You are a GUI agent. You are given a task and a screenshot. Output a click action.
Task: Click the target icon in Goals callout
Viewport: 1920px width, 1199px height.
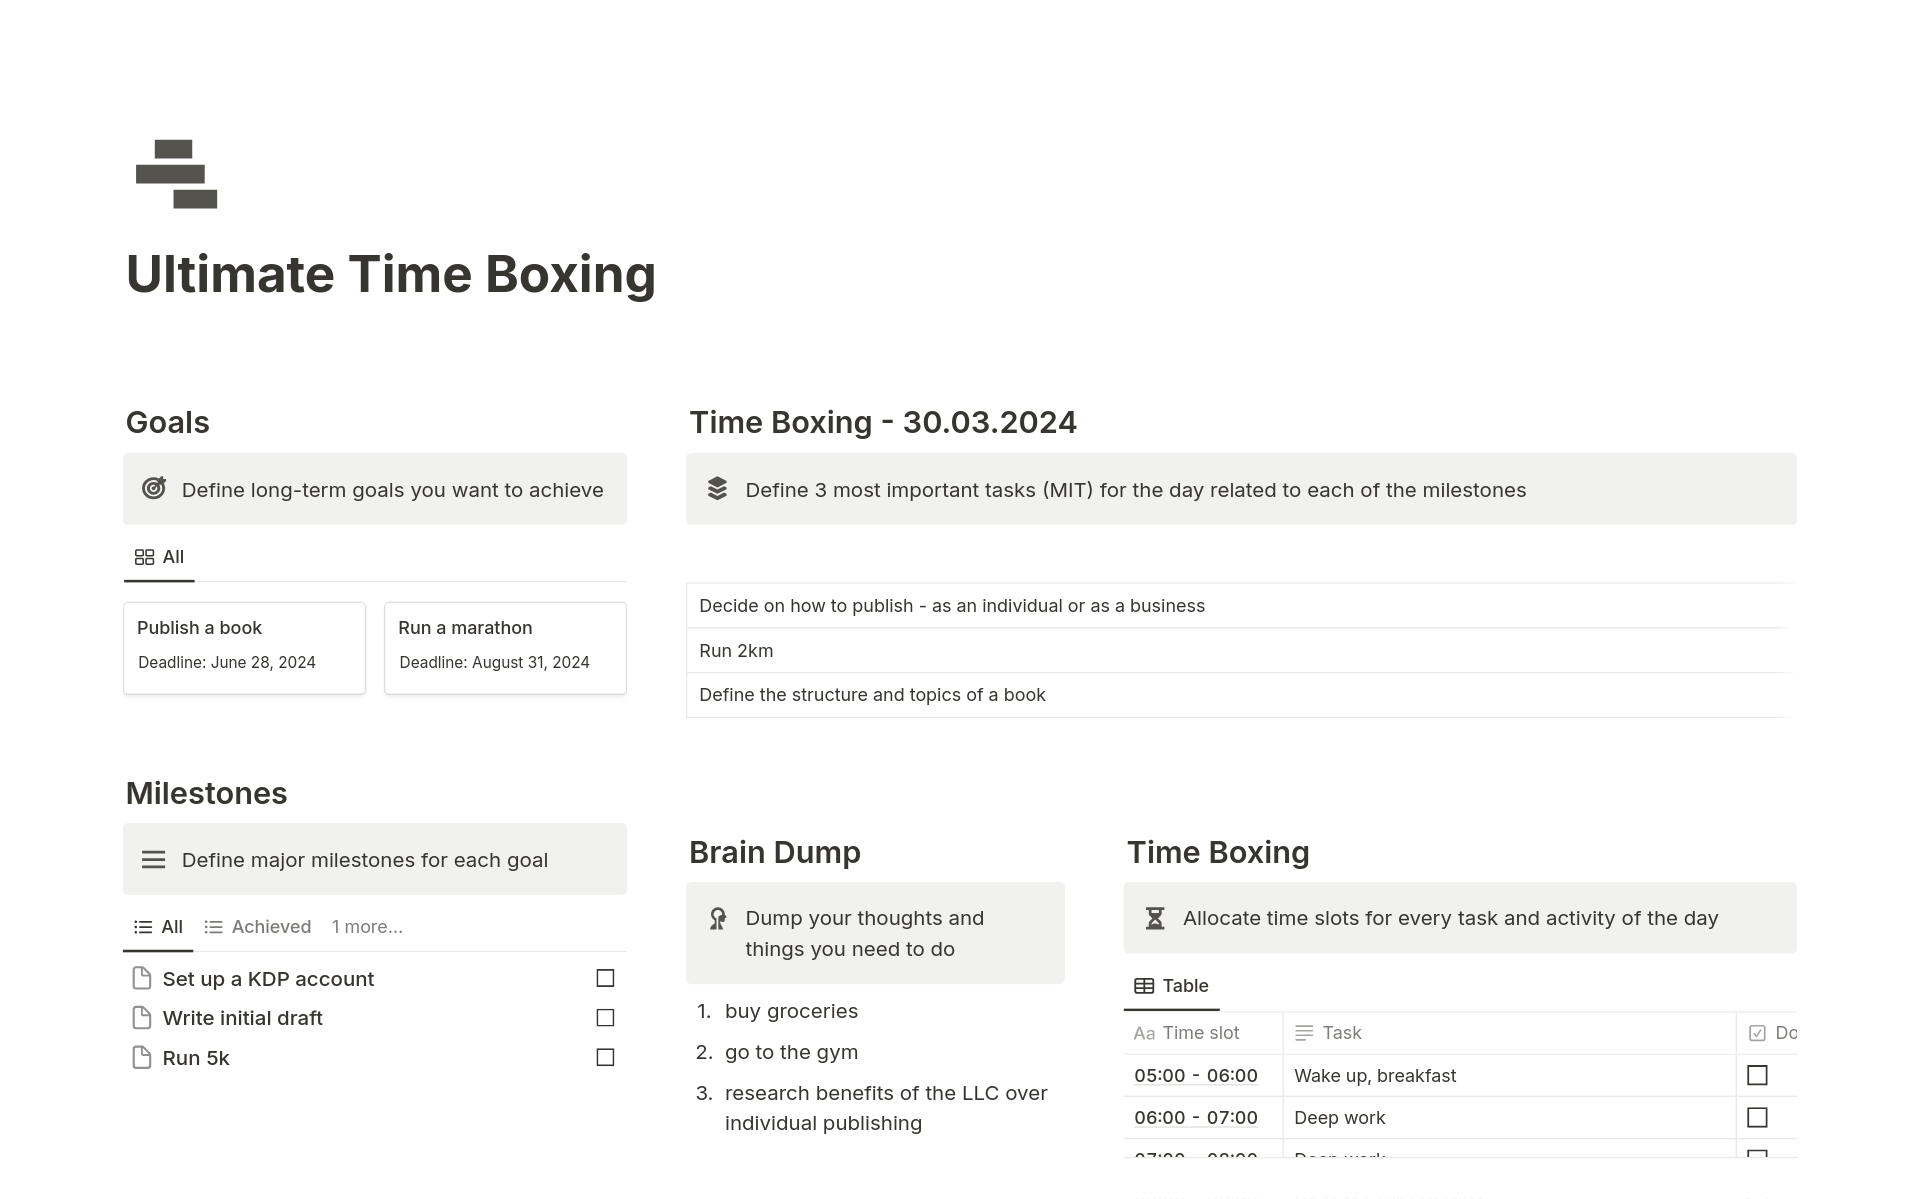tap(154, 488)
